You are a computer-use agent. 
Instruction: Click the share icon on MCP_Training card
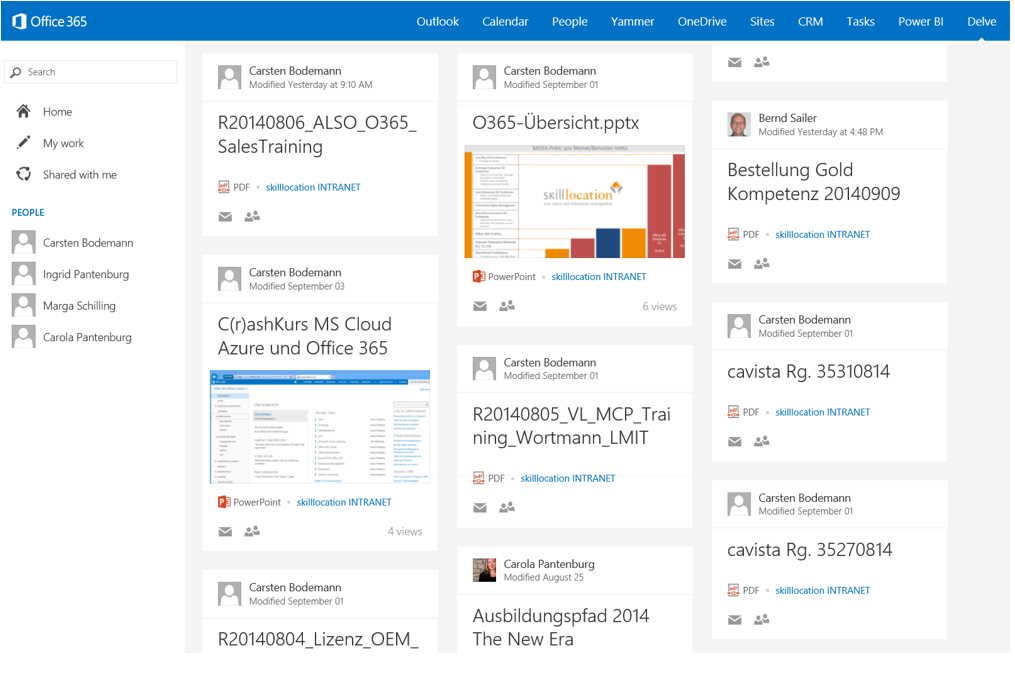pos(507,507)
